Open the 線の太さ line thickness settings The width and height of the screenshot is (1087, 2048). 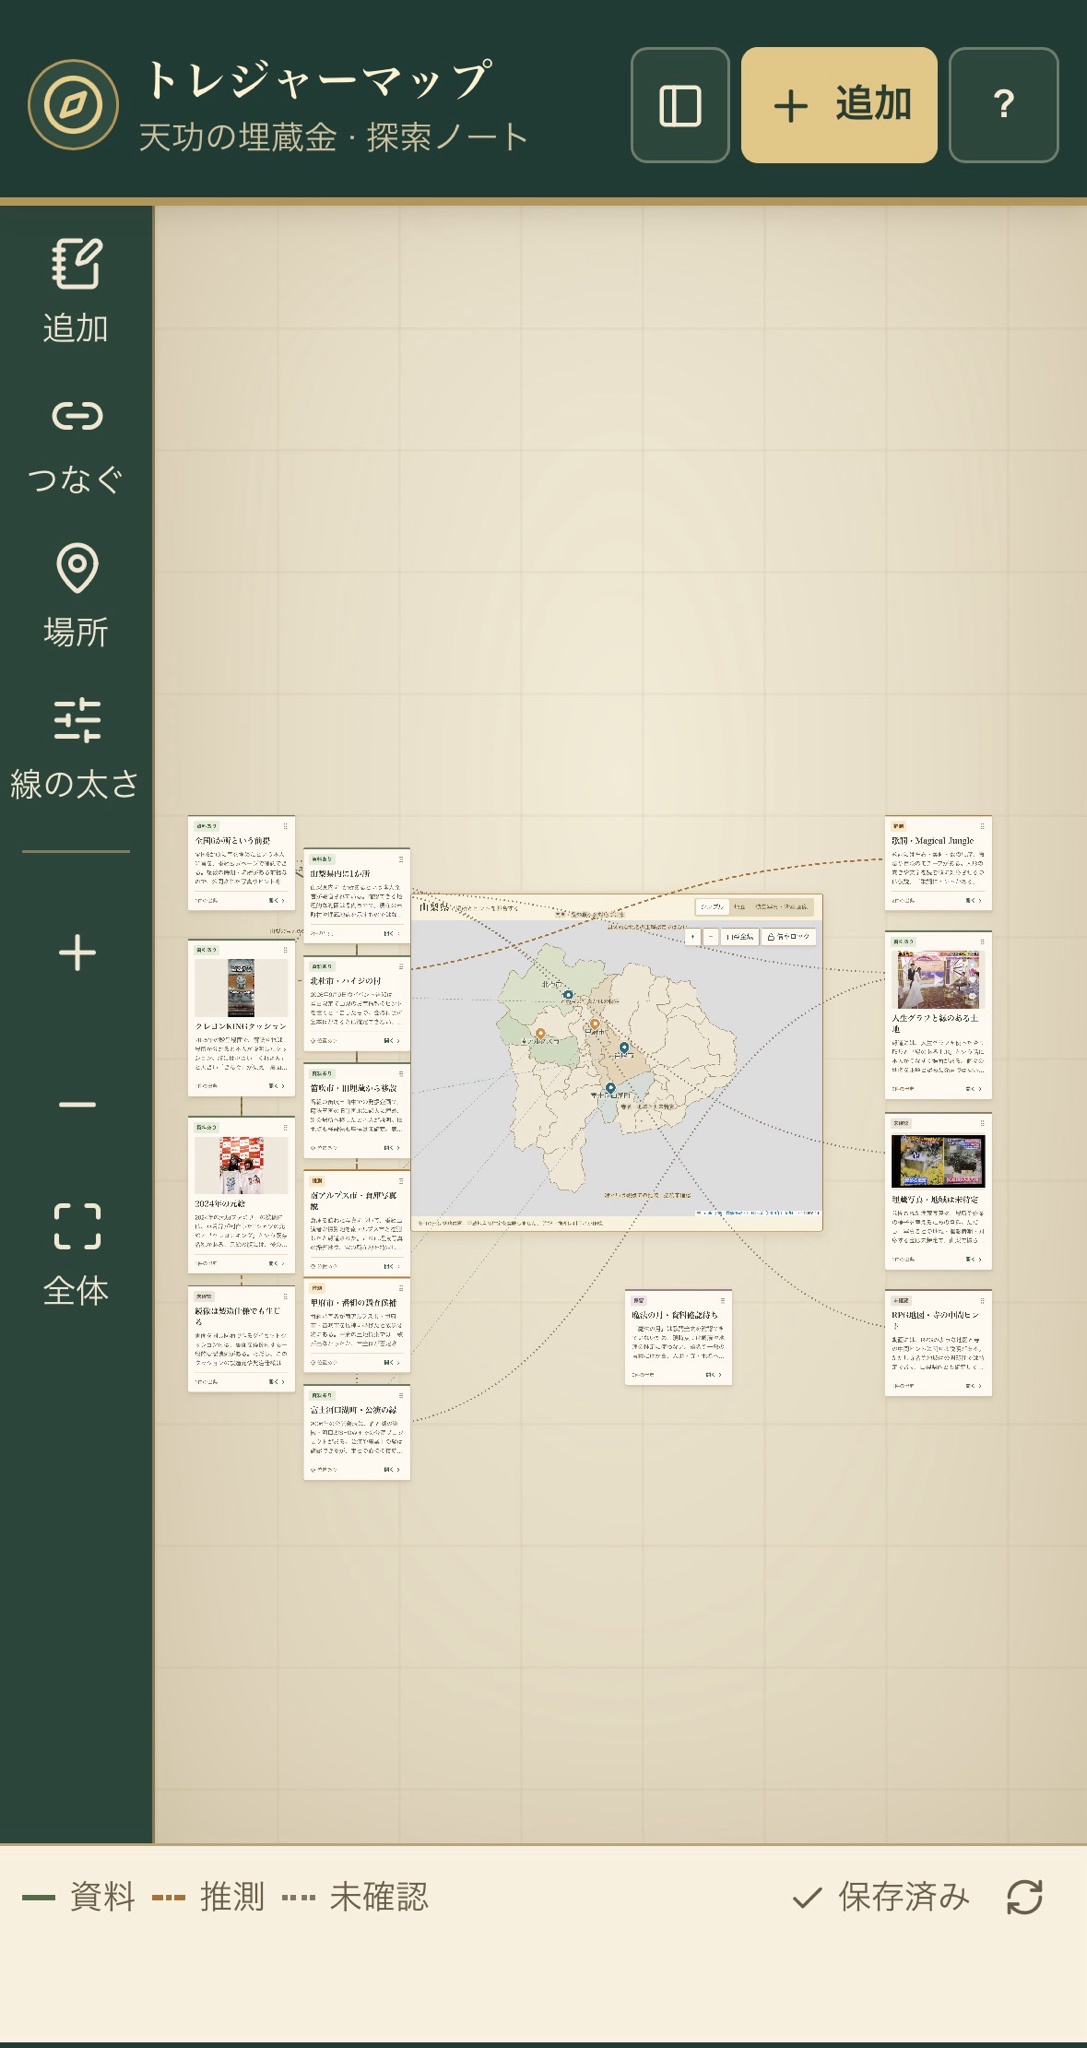pyautogui.click(x=76, y=747)
